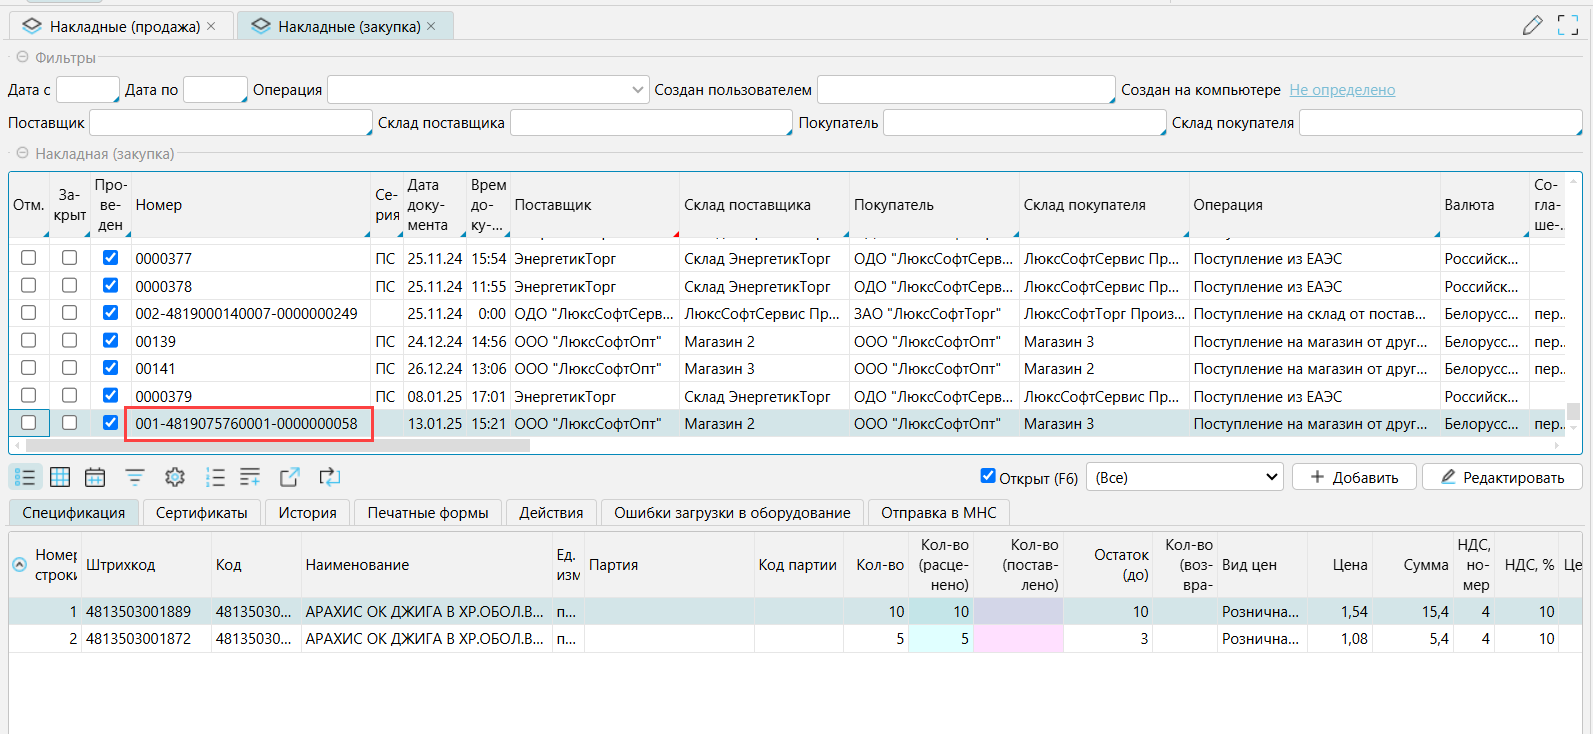Click the numbered list icon
This screenshot has height=734, width=1593.
215,478
